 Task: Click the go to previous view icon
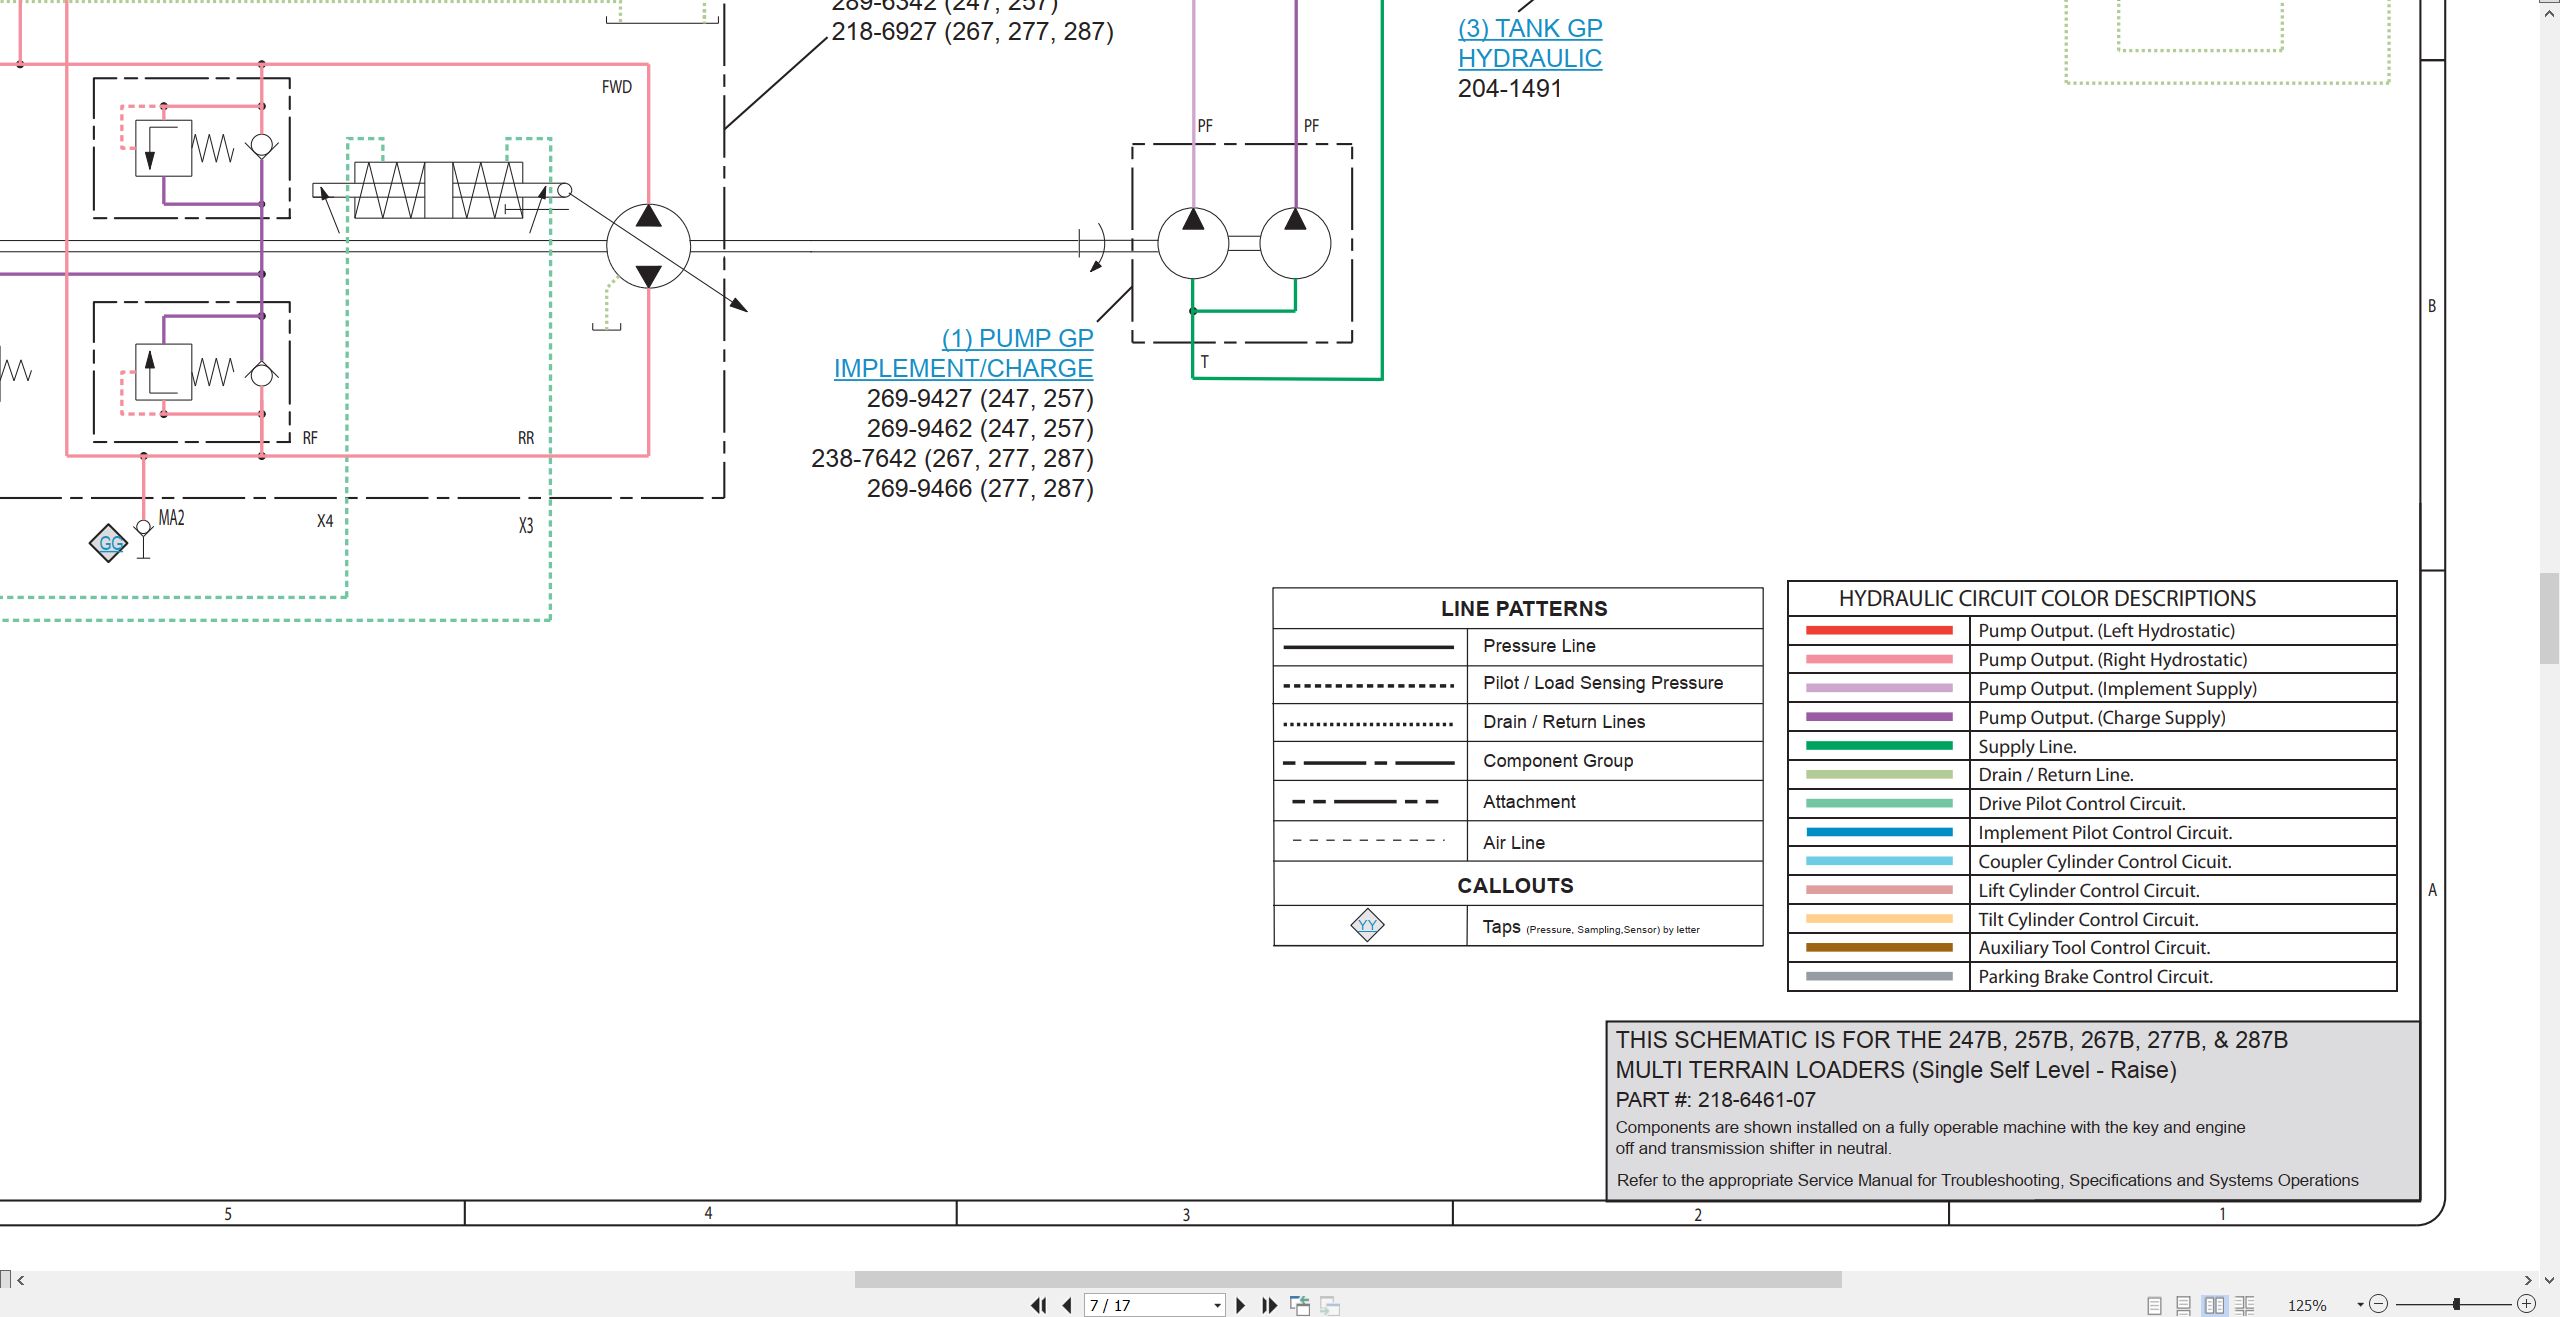point(1300,1305)
